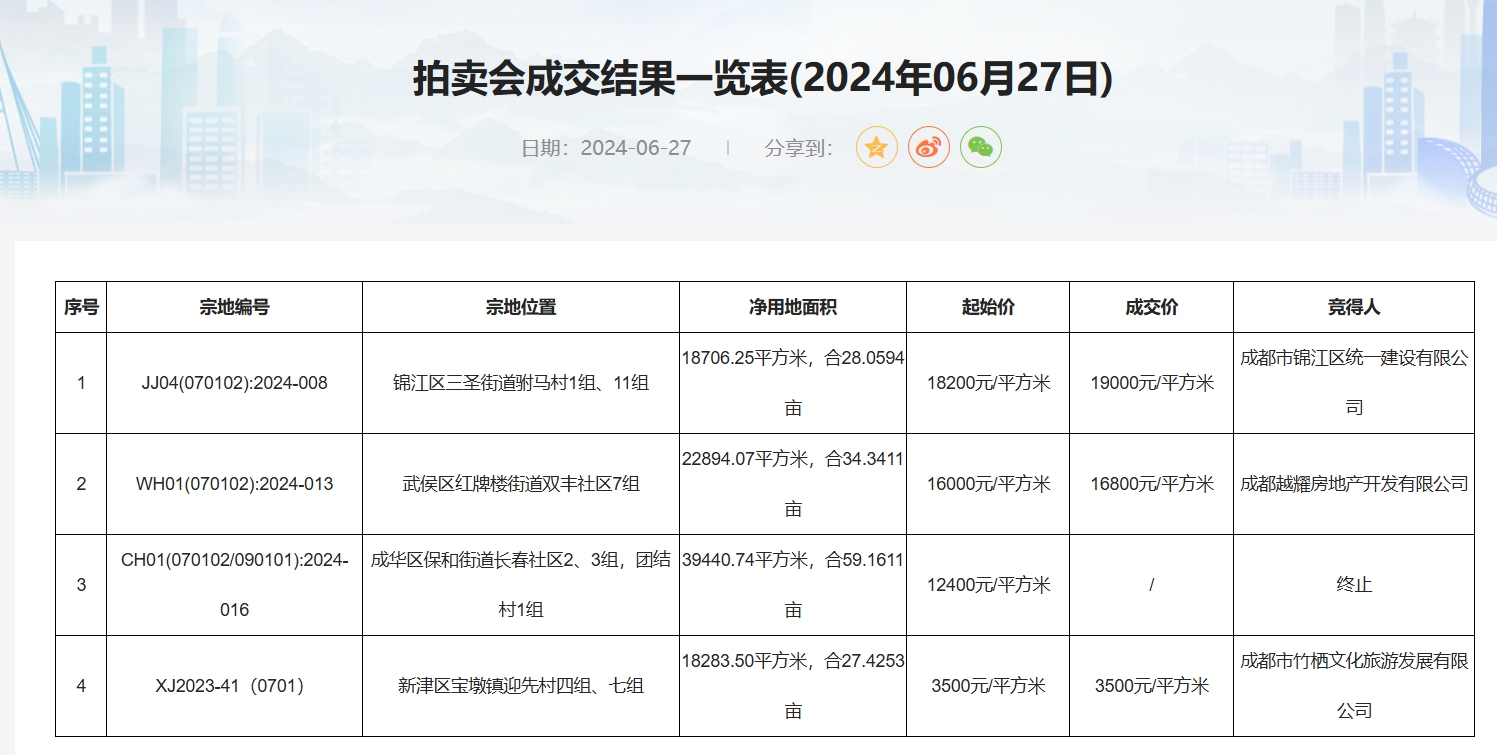This screenshot has width=1497, height=755.
Task: Click the 序号 column header
Action: point(81,307)
